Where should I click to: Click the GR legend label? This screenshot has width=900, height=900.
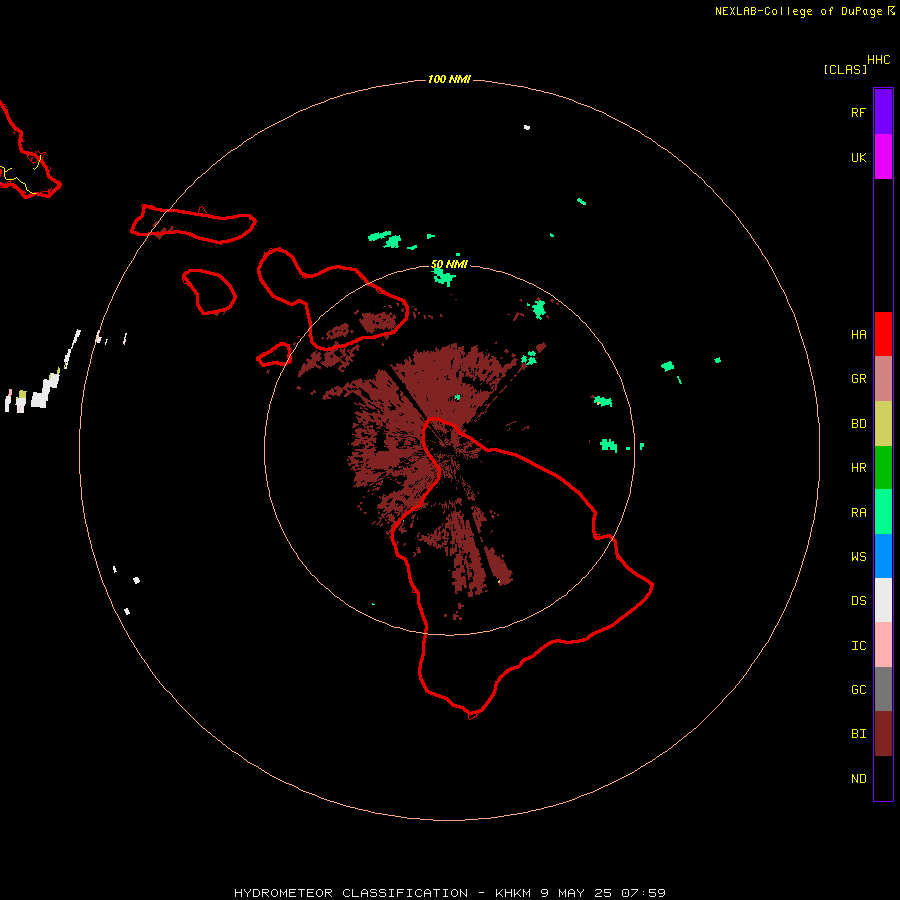858,379
